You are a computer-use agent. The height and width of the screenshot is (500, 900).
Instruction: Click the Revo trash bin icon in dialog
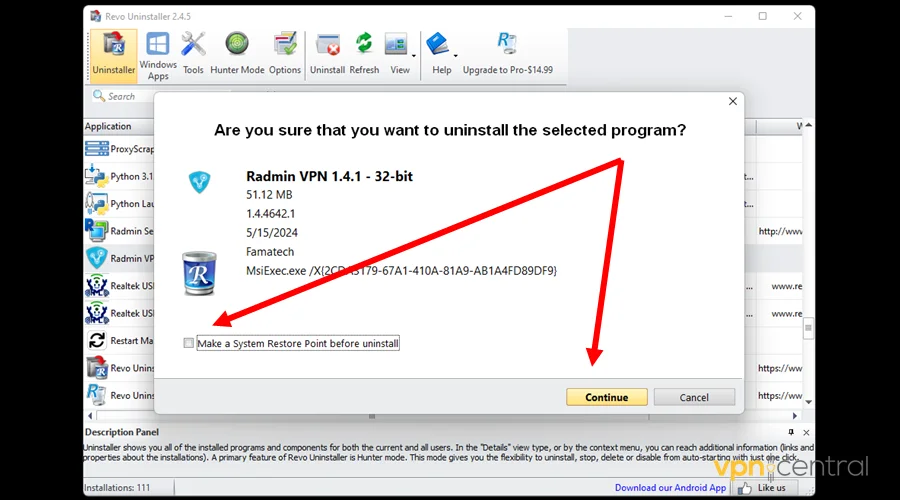pos(199,274)
